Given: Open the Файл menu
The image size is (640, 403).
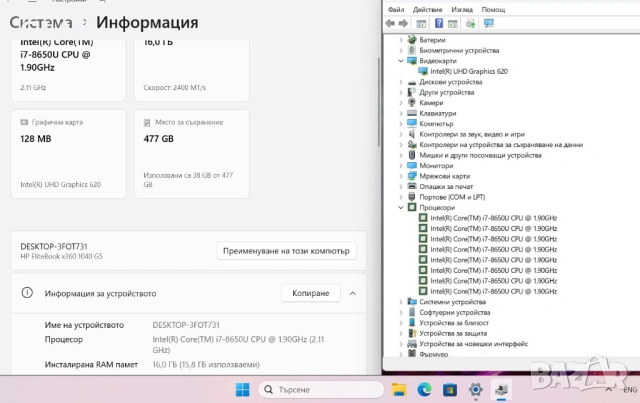Looking at the screenshot, I should 396,9.
